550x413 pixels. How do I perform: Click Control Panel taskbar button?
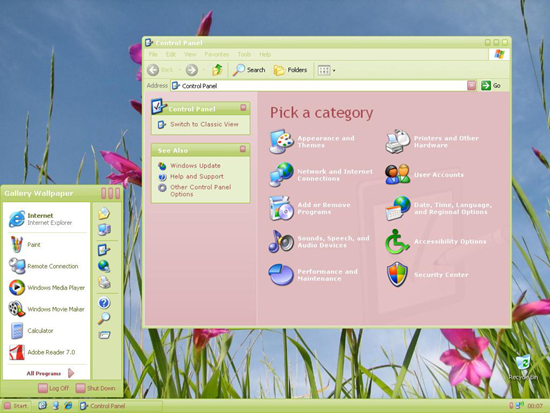(x=120, y=406)
